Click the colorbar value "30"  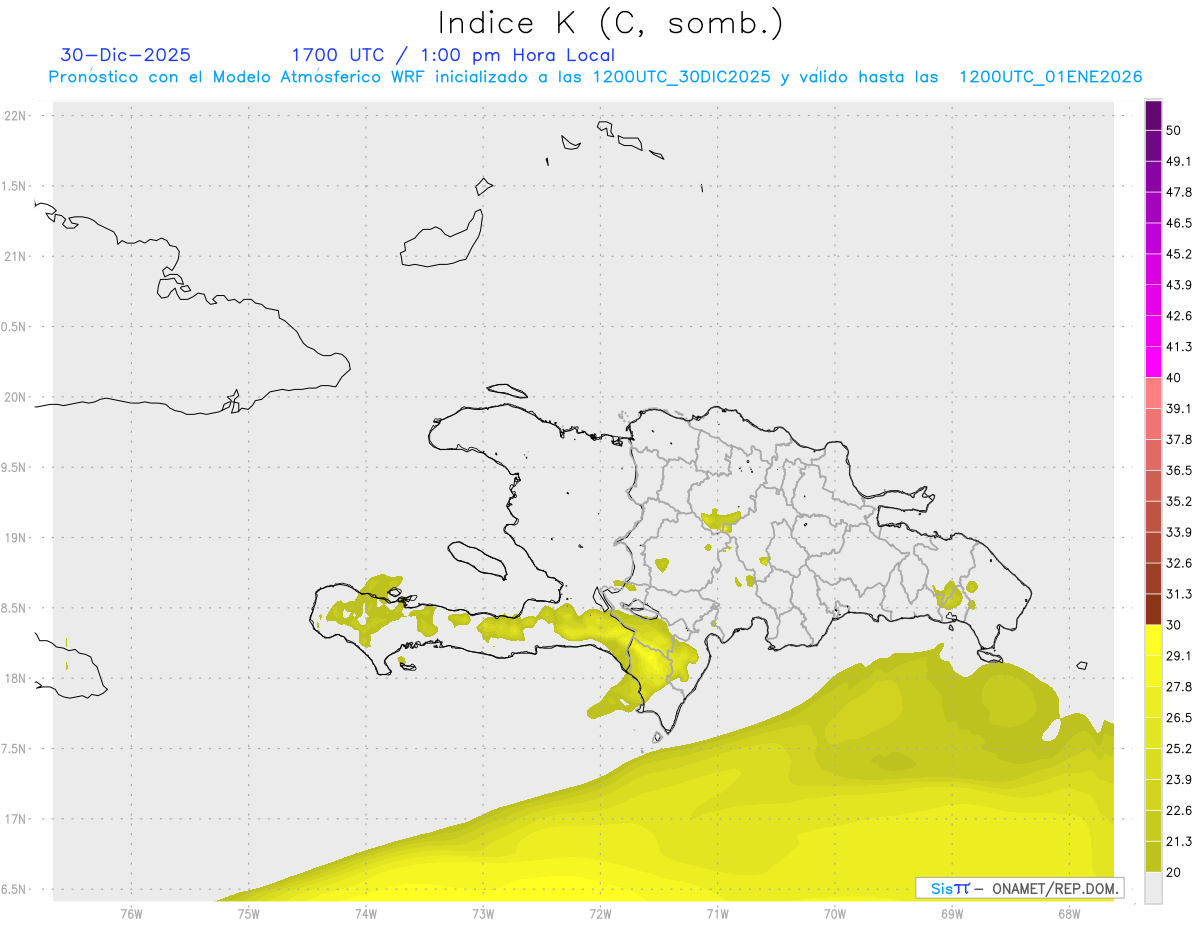tap(1174, 625)
